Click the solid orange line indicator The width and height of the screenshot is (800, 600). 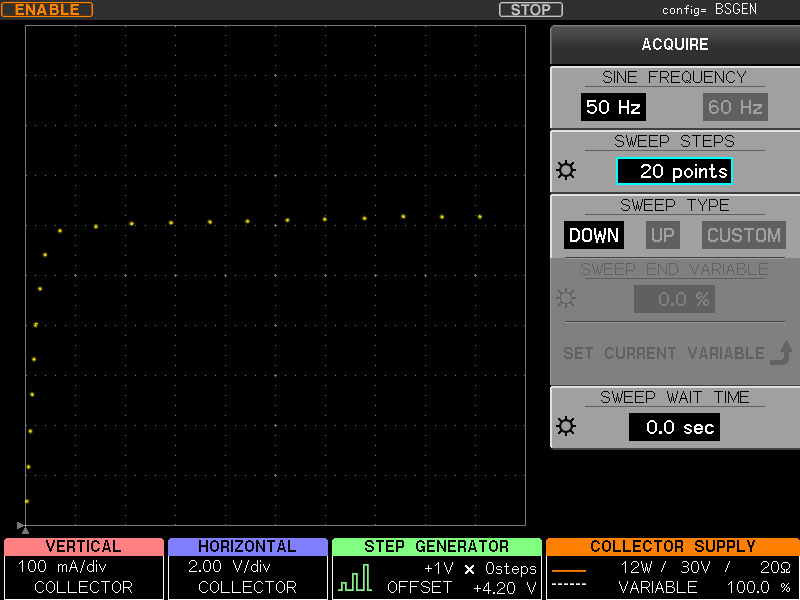tap(569, 570)
